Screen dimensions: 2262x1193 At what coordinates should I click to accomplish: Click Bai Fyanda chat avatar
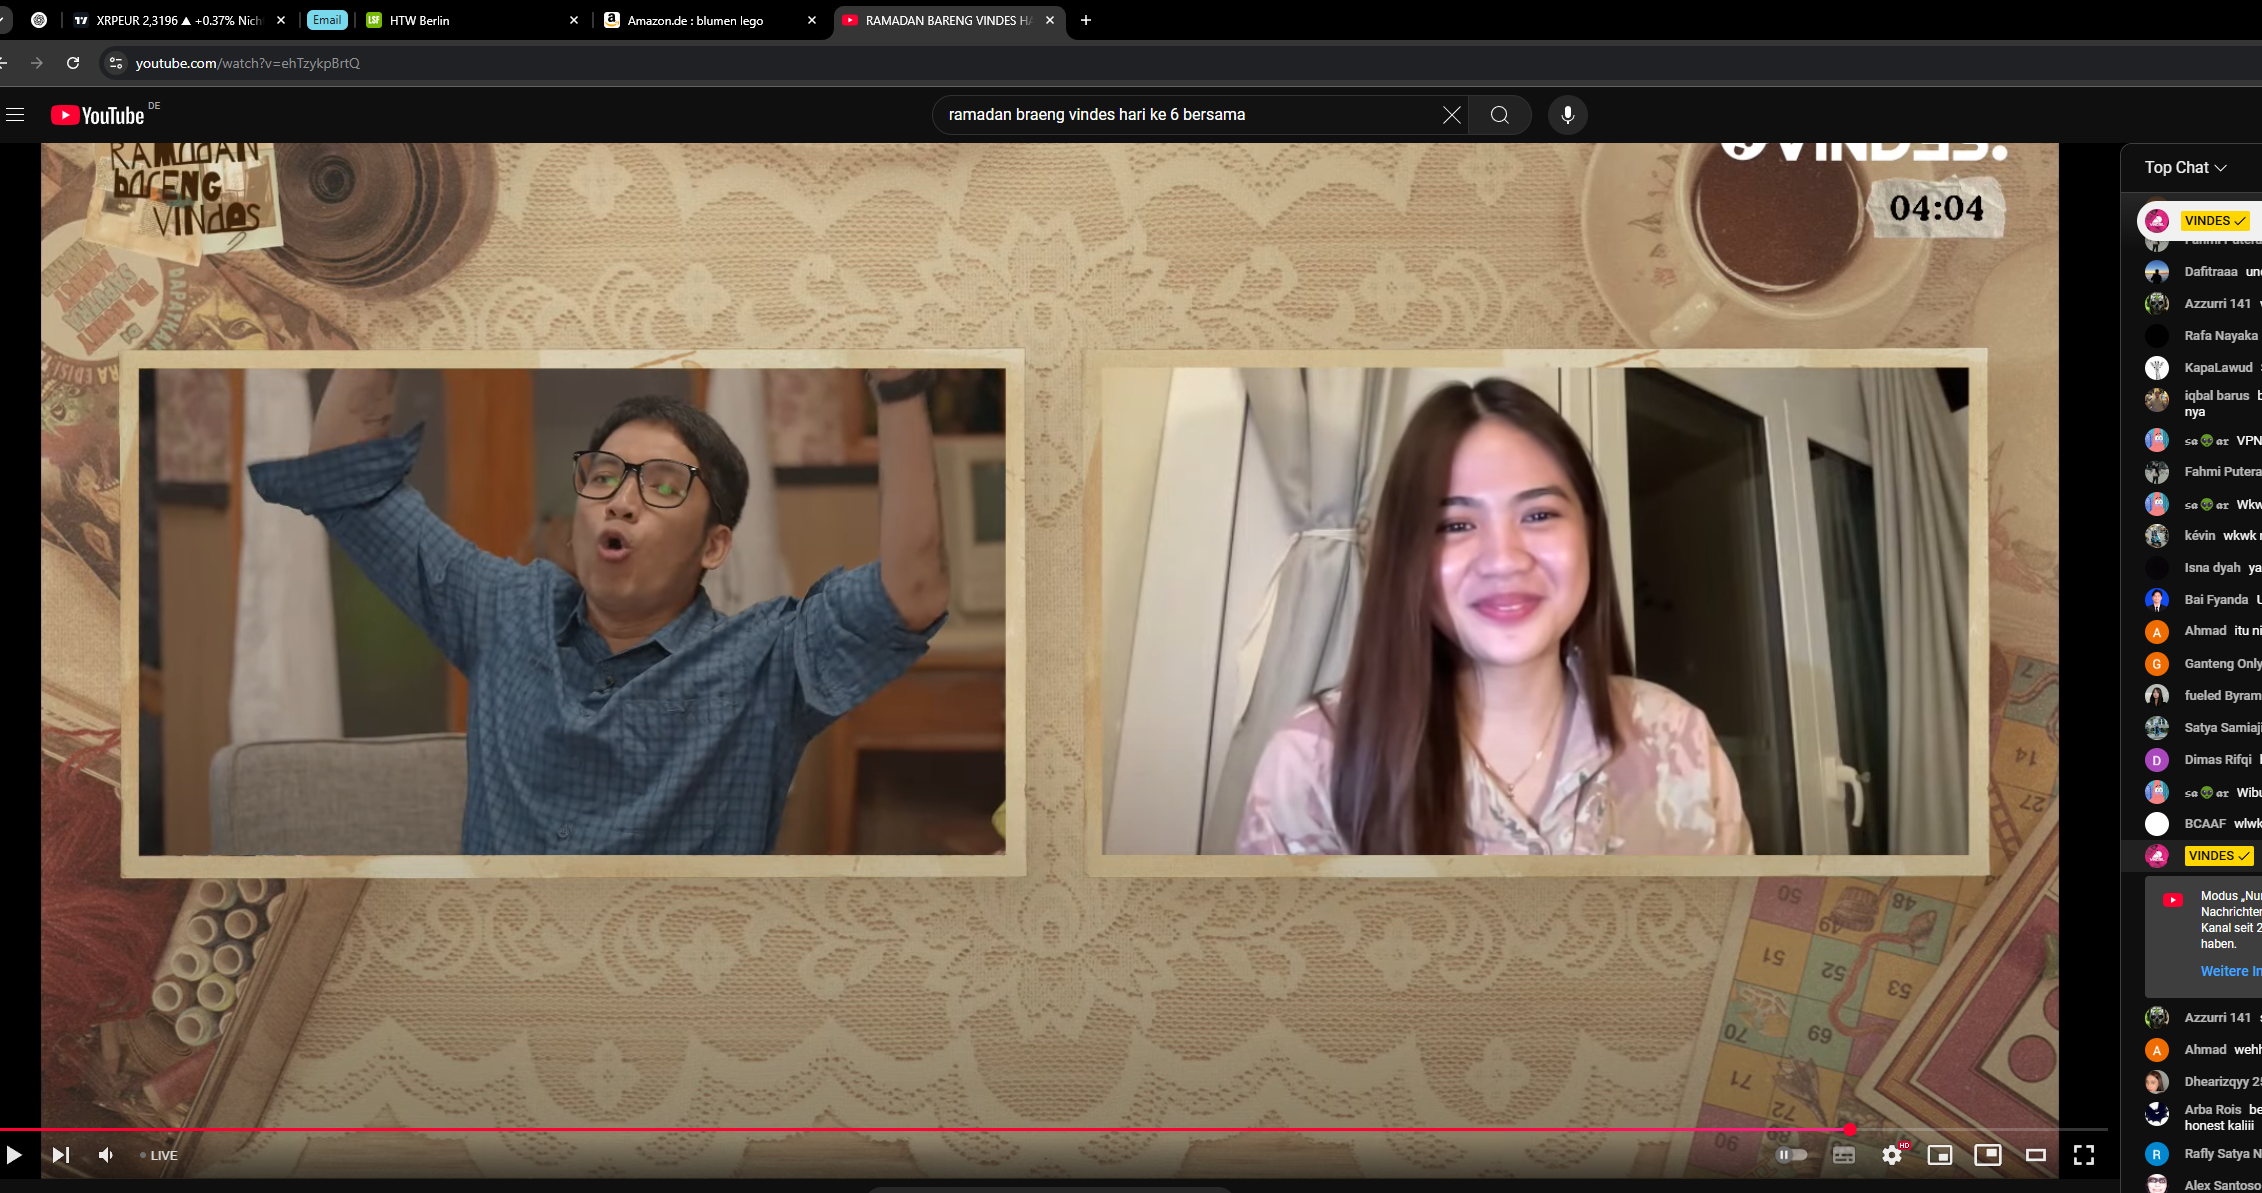pyautogui.click(x=2157, y=600)
